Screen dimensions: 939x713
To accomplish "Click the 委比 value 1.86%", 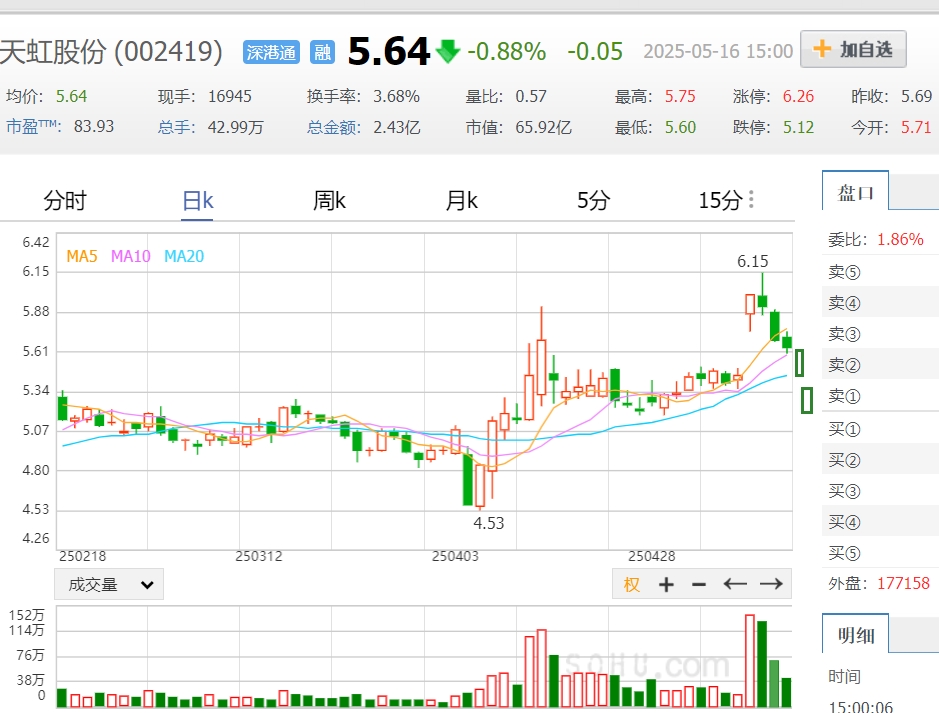I will click(x=900, y=239).
